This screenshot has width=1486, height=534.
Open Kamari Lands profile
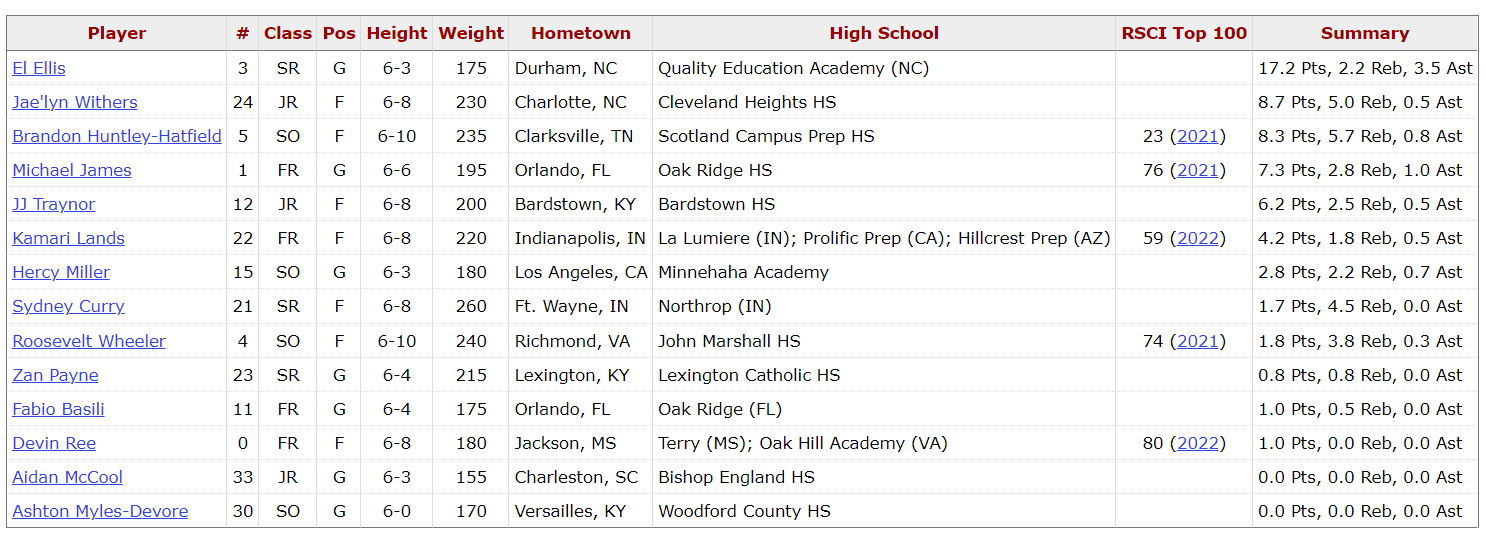[69, 238]
